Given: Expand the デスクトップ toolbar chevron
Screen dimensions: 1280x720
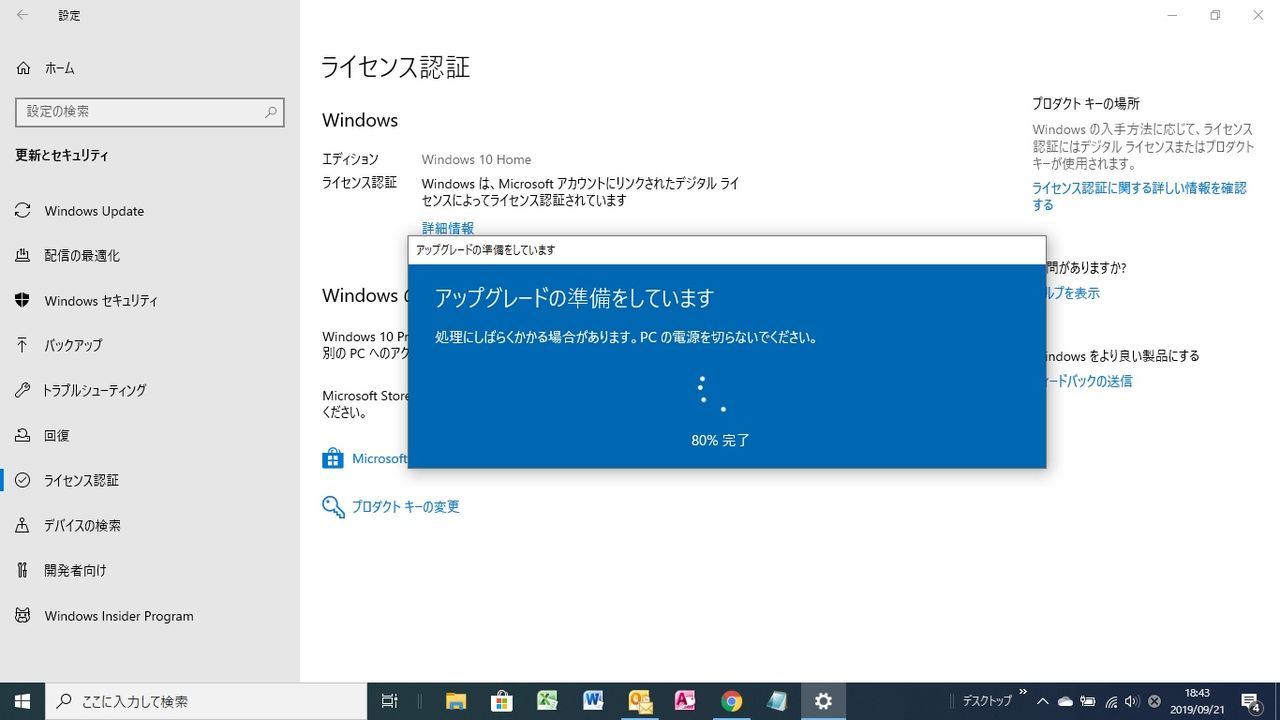Looking at the screenshot, I should [1022, 692].
